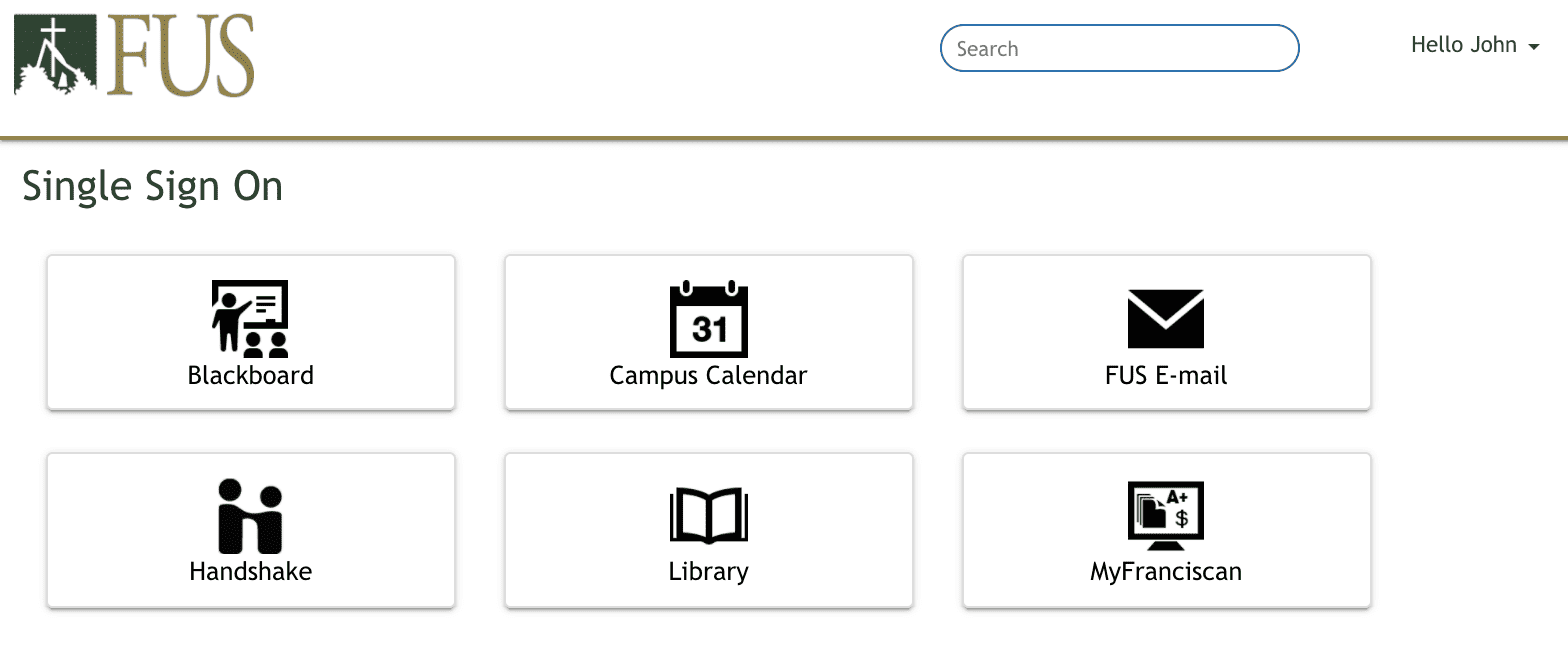
Task: Click the FUS logo in the header
Action: 134,55
